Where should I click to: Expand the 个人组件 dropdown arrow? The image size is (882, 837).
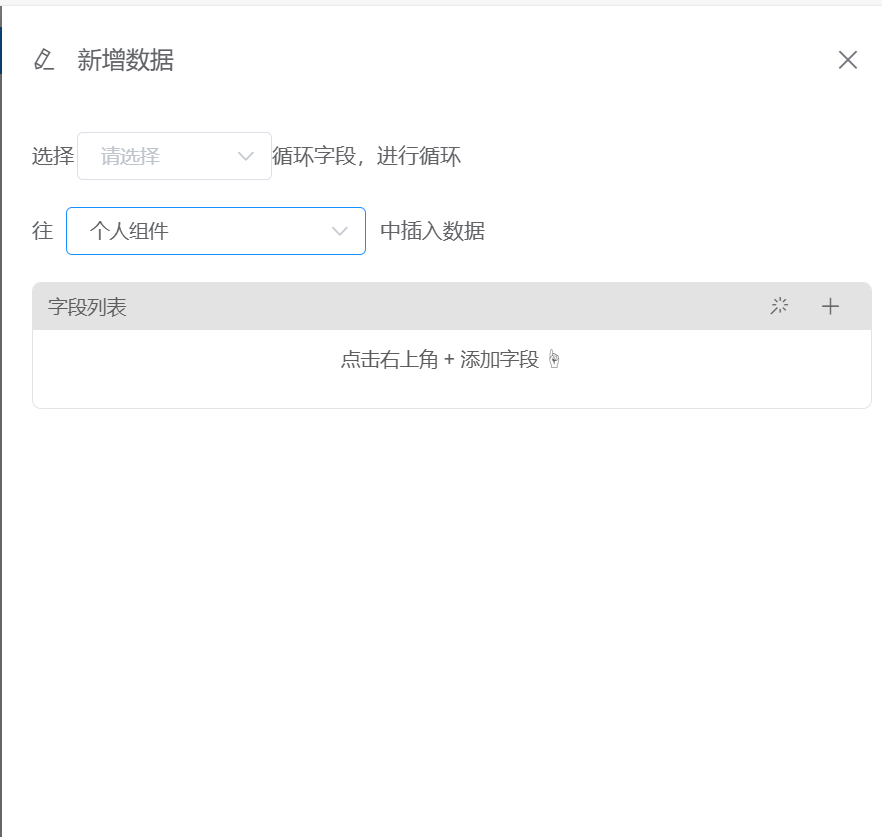340,231
